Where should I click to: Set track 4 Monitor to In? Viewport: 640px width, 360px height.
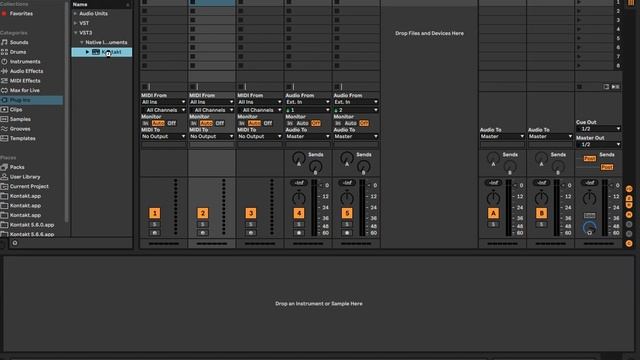(290, 123)
